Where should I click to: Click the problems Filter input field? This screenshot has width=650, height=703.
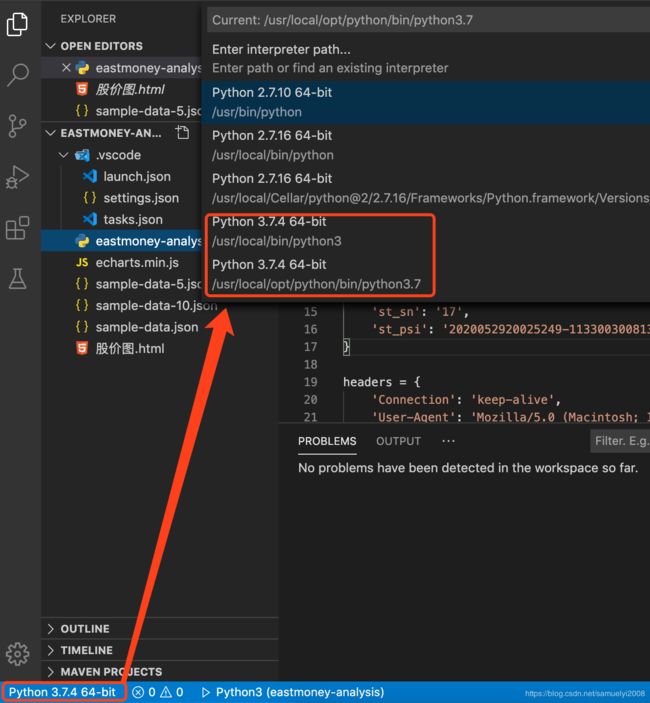[620, 441]
